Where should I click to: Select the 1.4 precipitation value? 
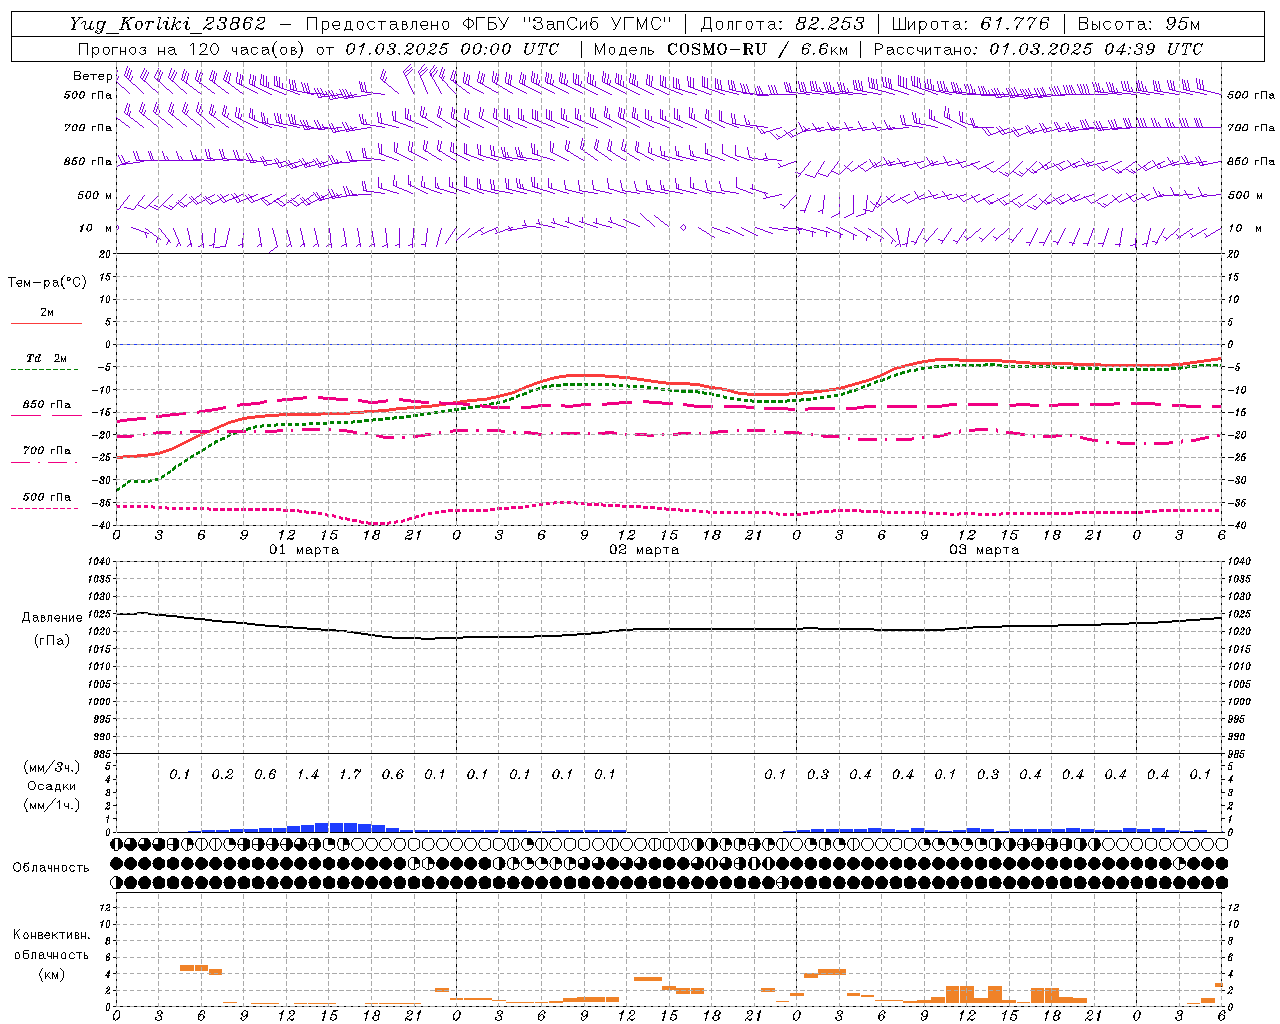[x=308, y=774]
